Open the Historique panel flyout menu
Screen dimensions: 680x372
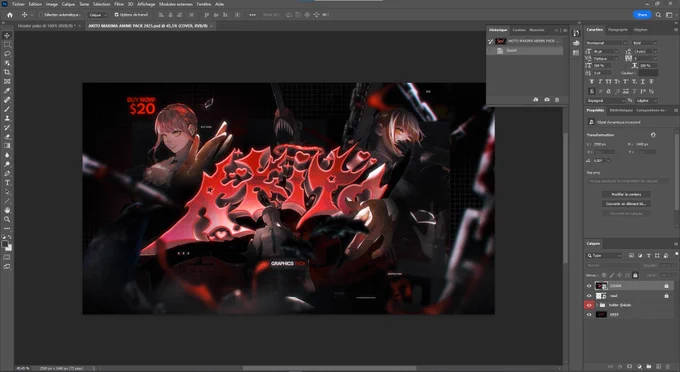(565, 30)
